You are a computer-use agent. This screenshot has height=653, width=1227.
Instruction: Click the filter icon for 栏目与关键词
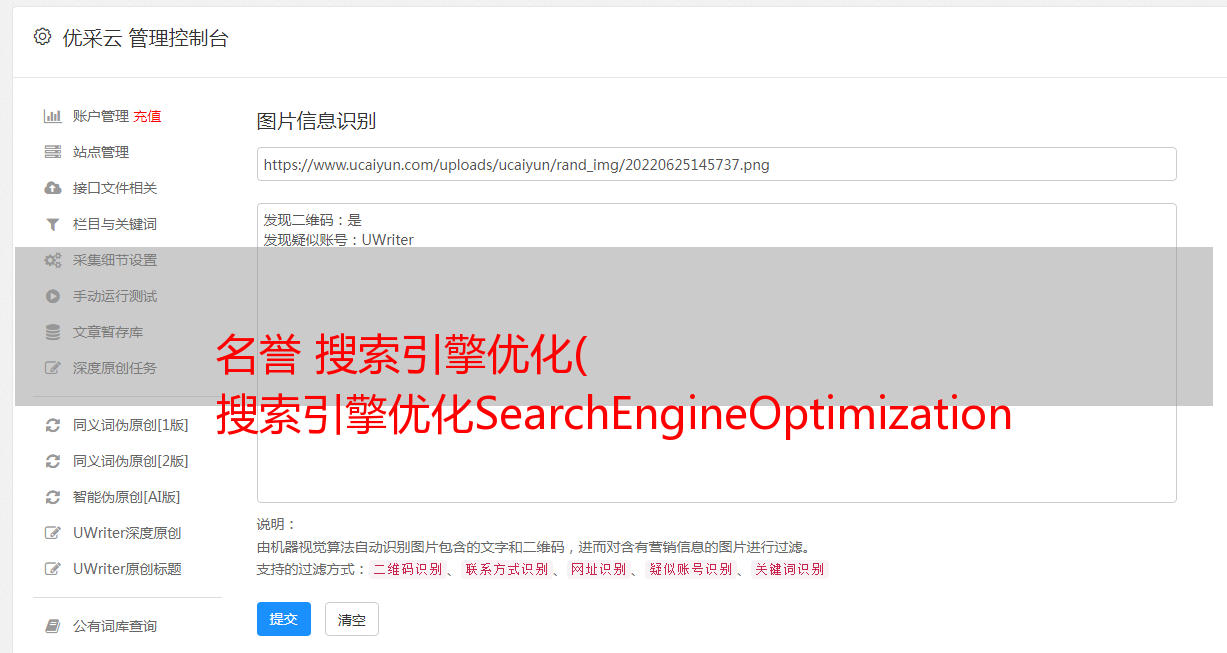pos(53,224)
